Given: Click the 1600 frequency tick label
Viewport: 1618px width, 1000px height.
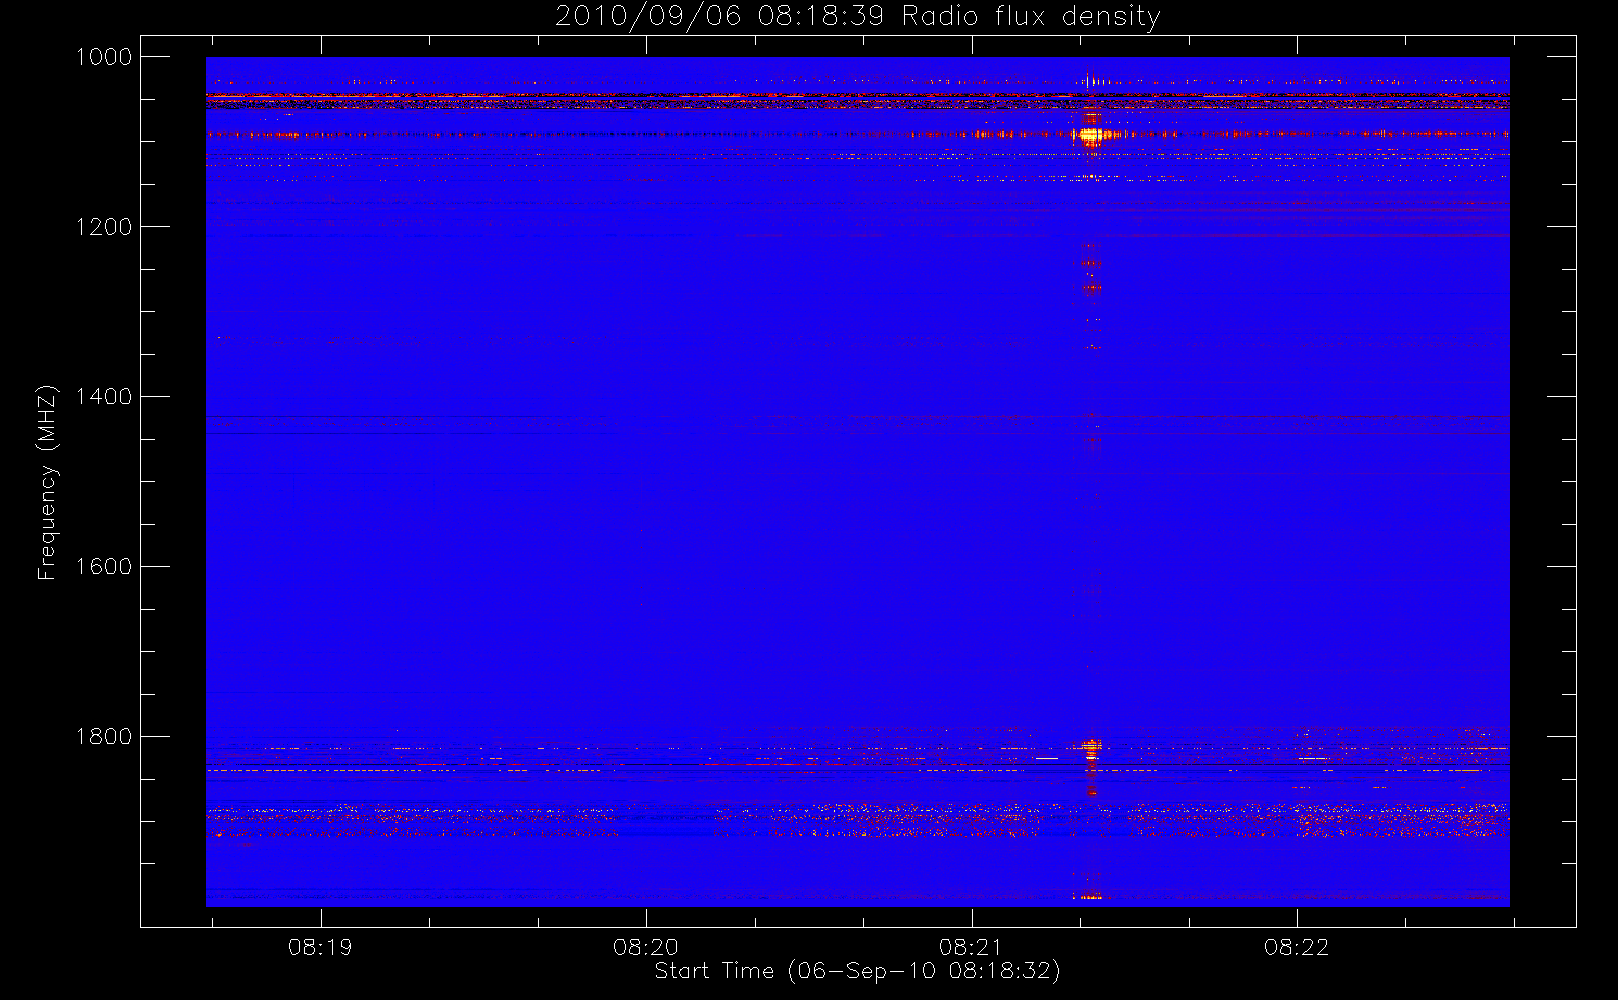Looking at the screenshot, I should pos(105,567).
